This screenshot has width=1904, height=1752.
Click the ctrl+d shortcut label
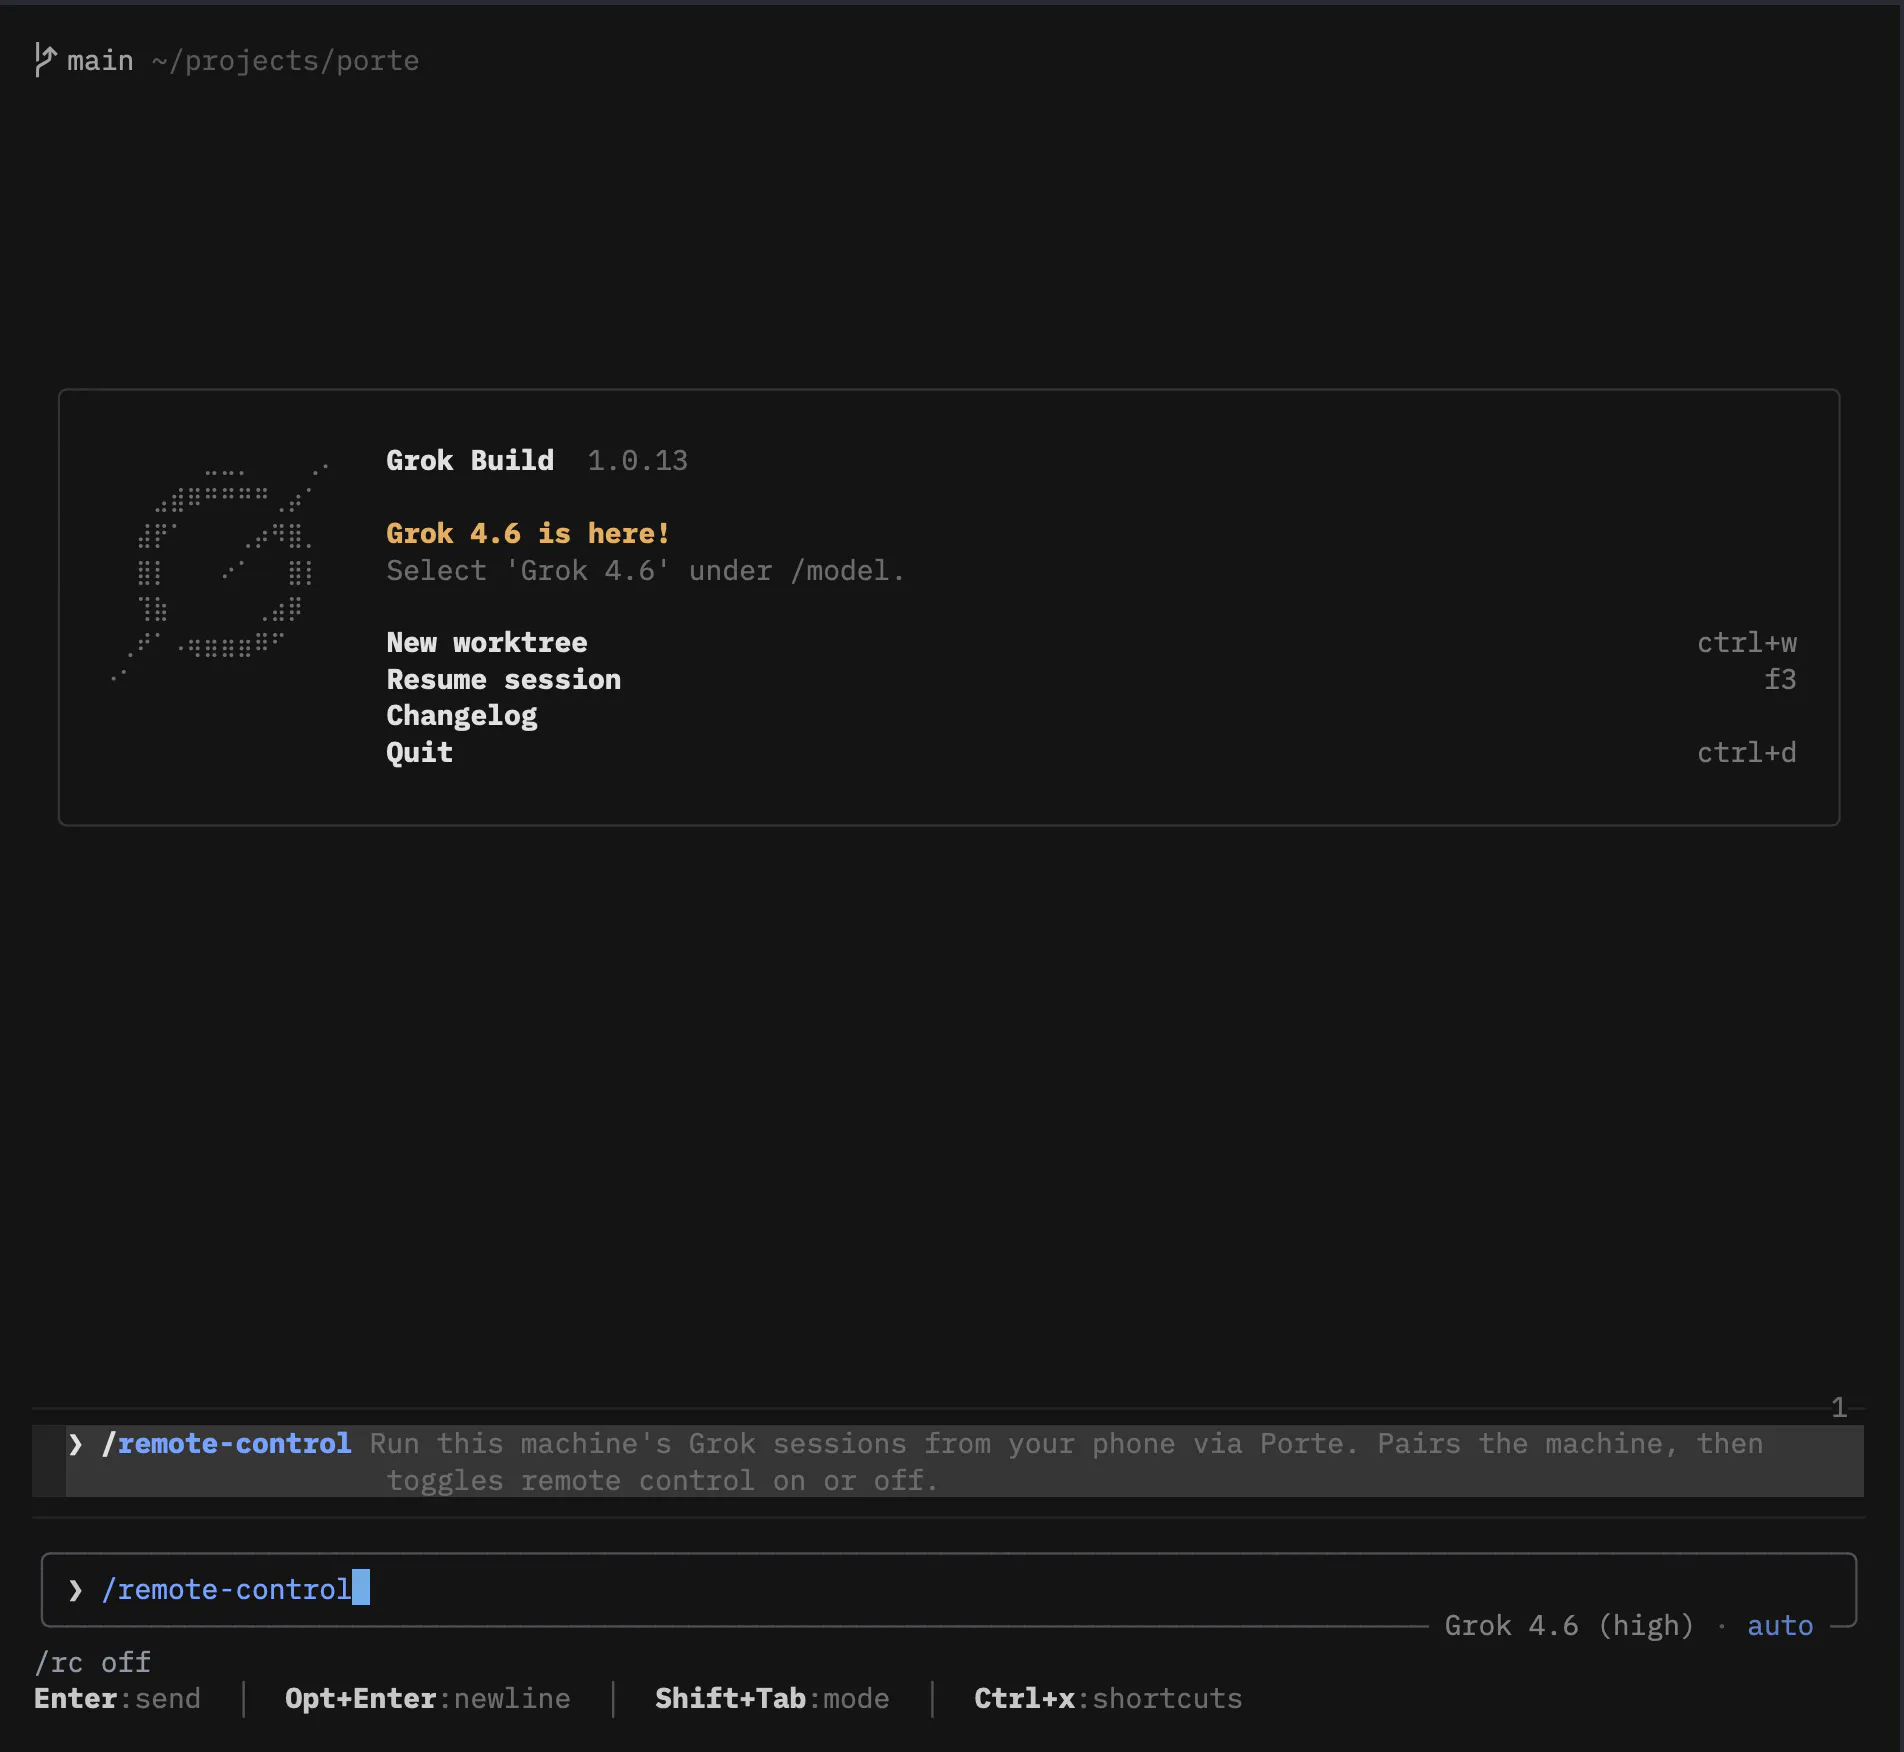pyautogui.click(x=1746, y=753)
